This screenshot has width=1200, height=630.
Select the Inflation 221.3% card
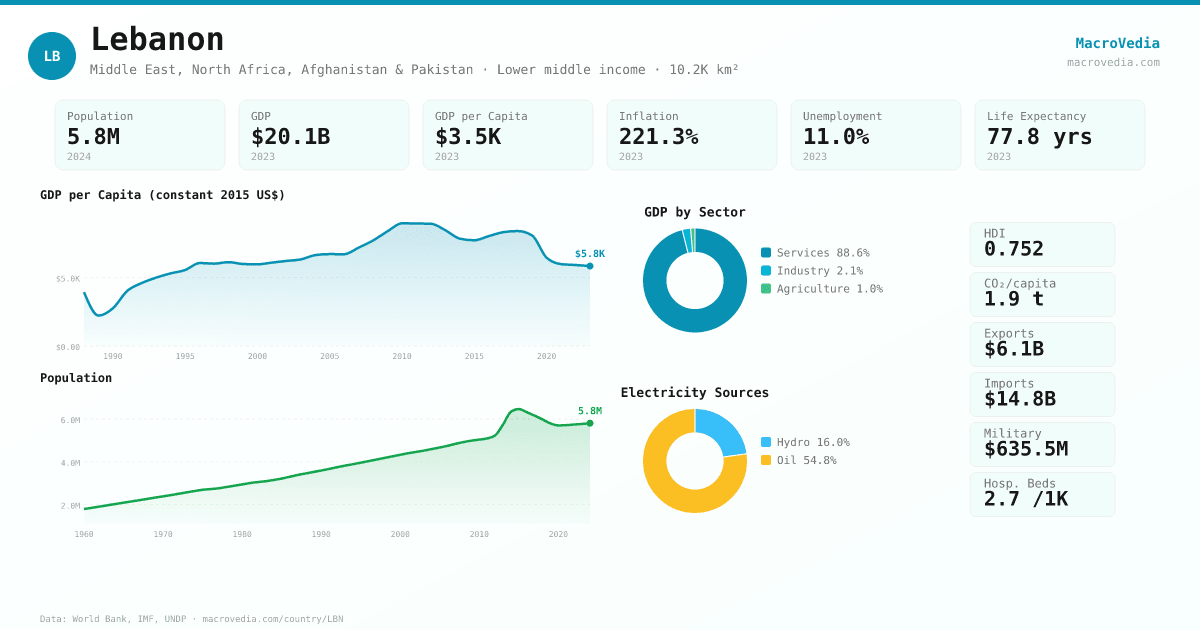(692, 135)
